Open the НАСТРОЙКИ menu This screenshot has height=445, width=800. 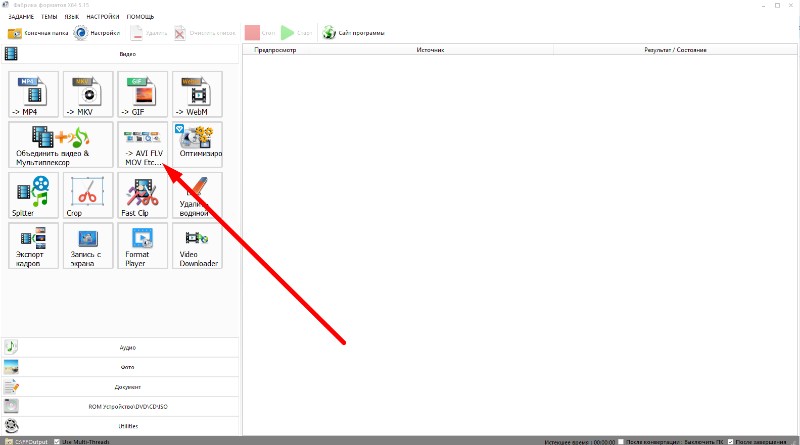[x=103, y=17]
